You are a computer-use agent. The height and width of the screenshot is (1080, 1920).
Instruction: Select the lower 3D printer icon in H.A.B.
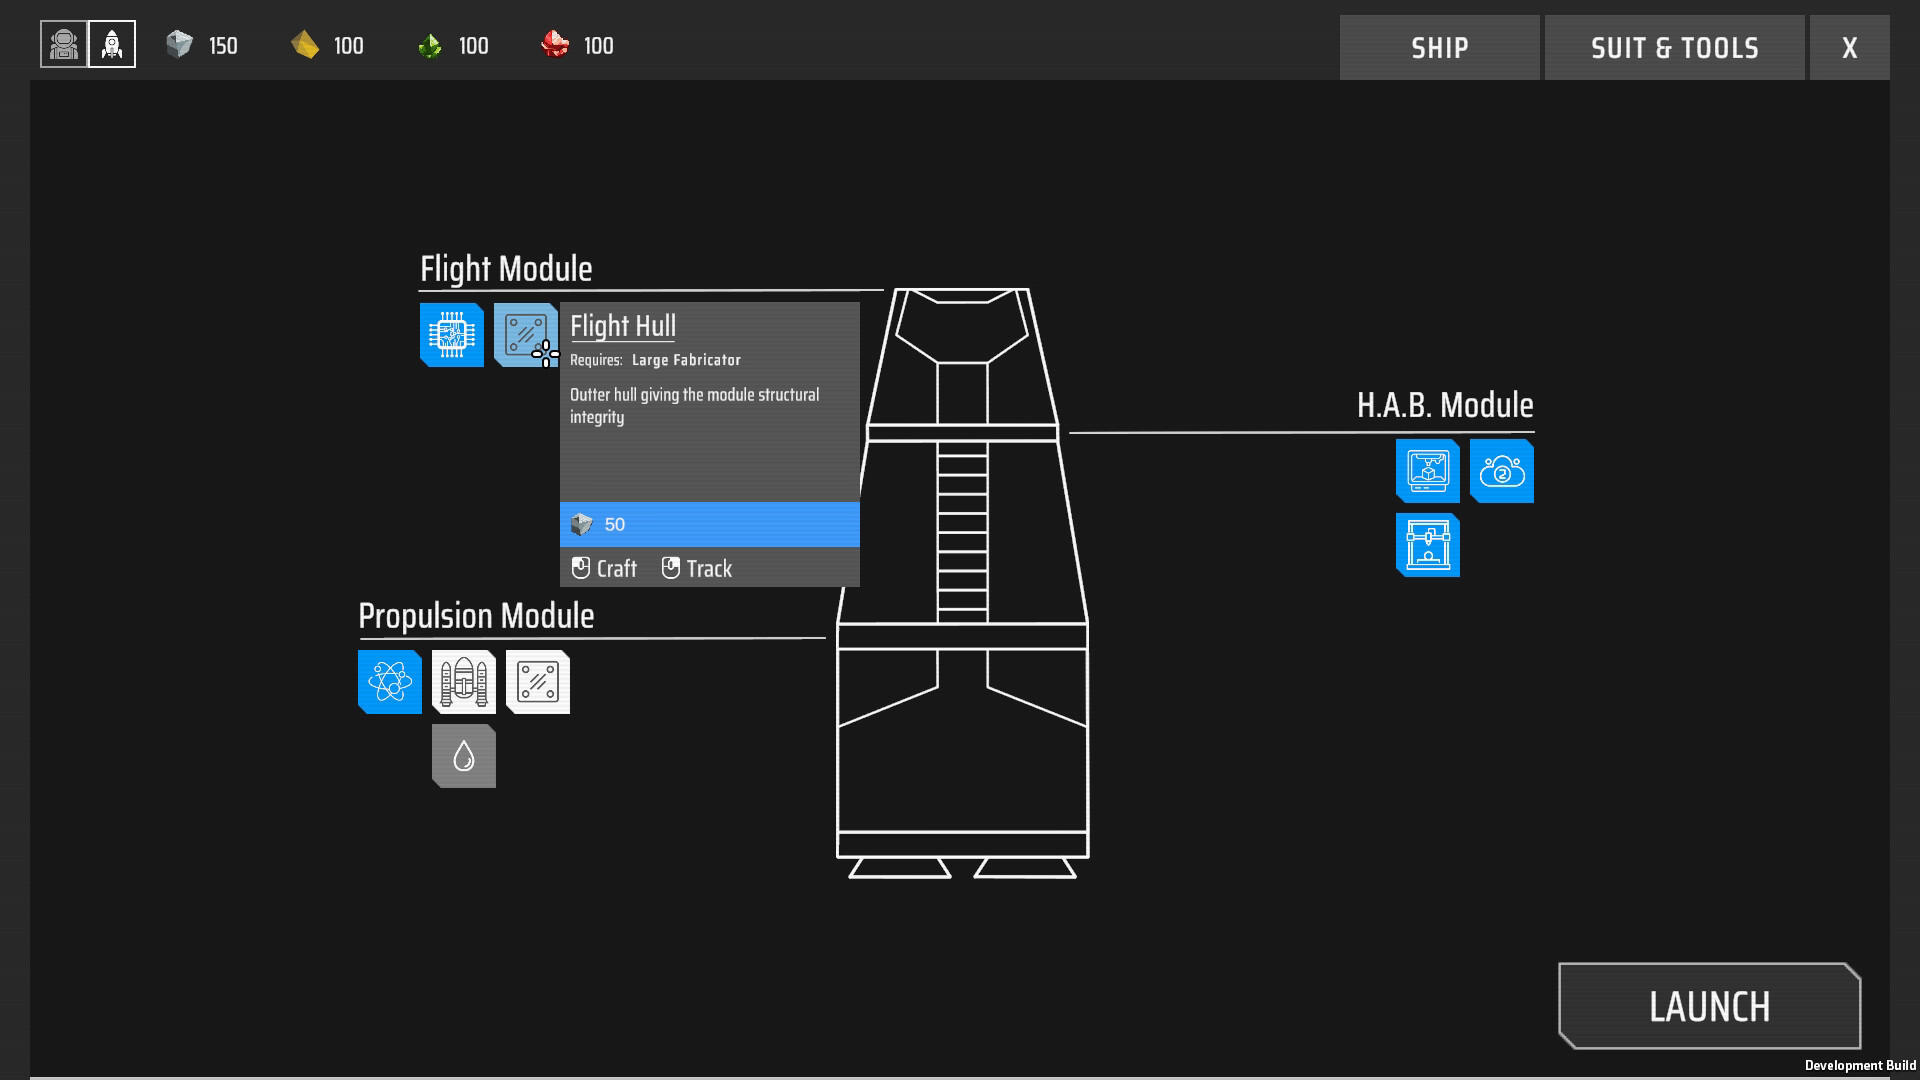[x=1428, y=545]
